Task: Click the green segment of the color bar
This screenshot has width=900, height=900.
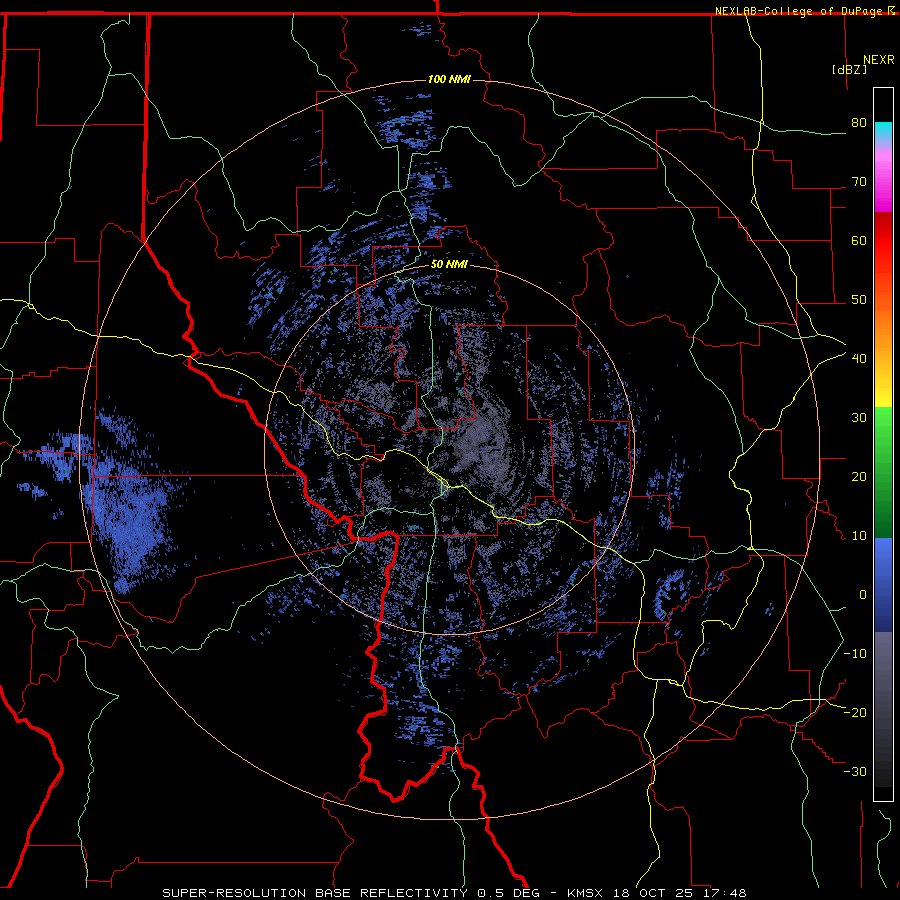Action: 883,472
